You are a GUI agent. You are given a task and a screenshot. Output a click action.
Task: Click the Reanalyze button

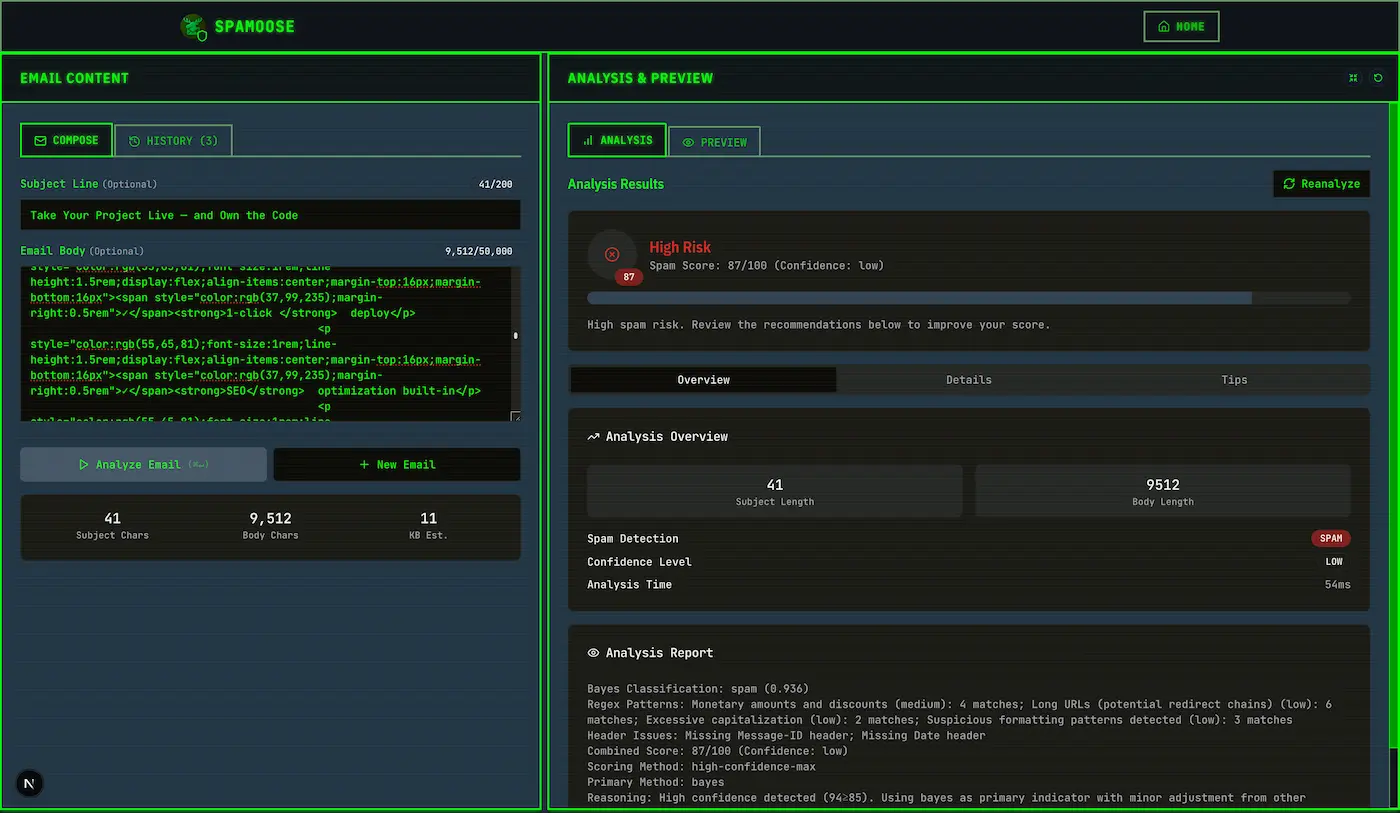tap(1321, 184)
